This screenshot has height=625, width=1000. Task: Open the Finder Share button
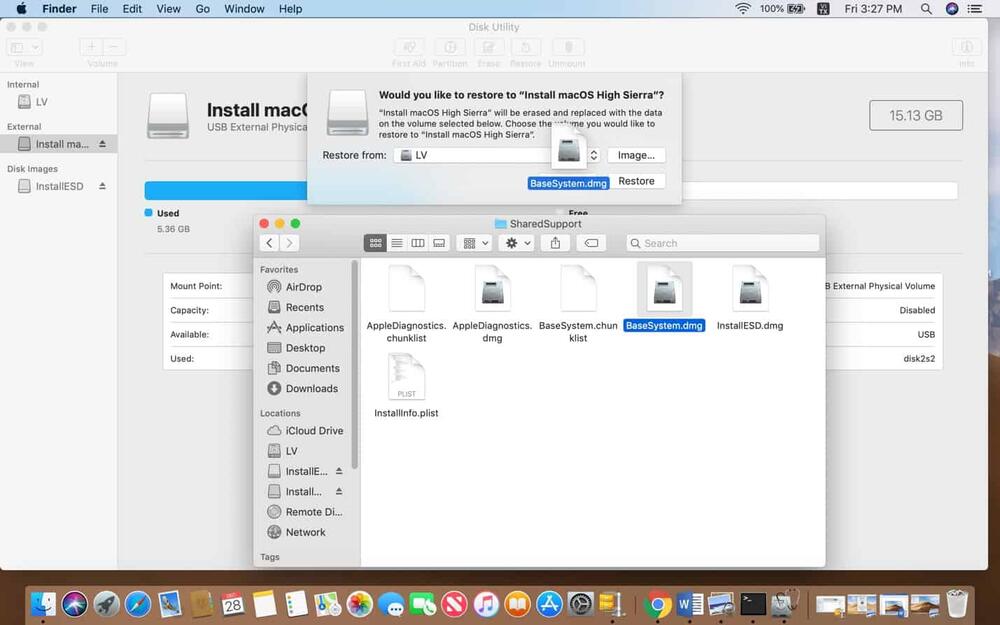[x=555, y=243]
